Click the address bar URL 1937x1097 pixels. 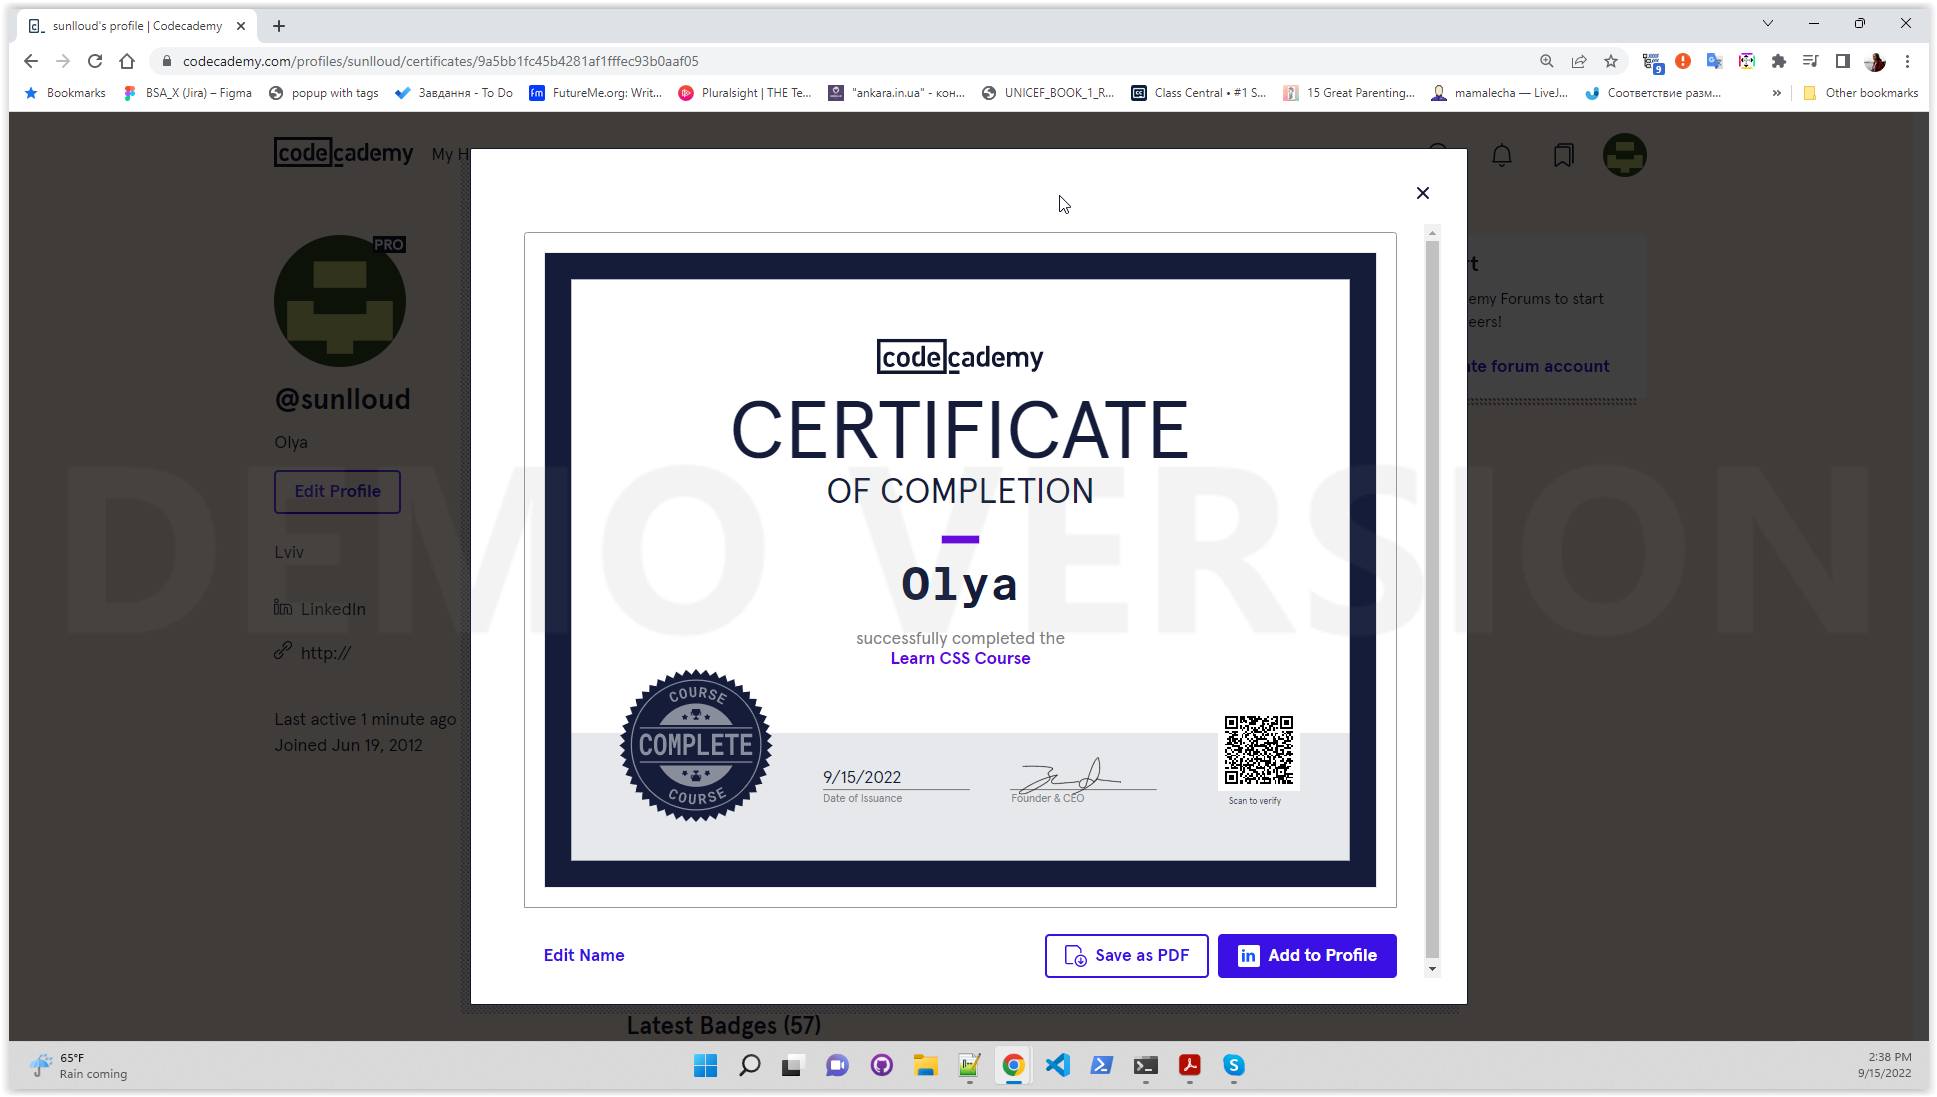[440, 61]
